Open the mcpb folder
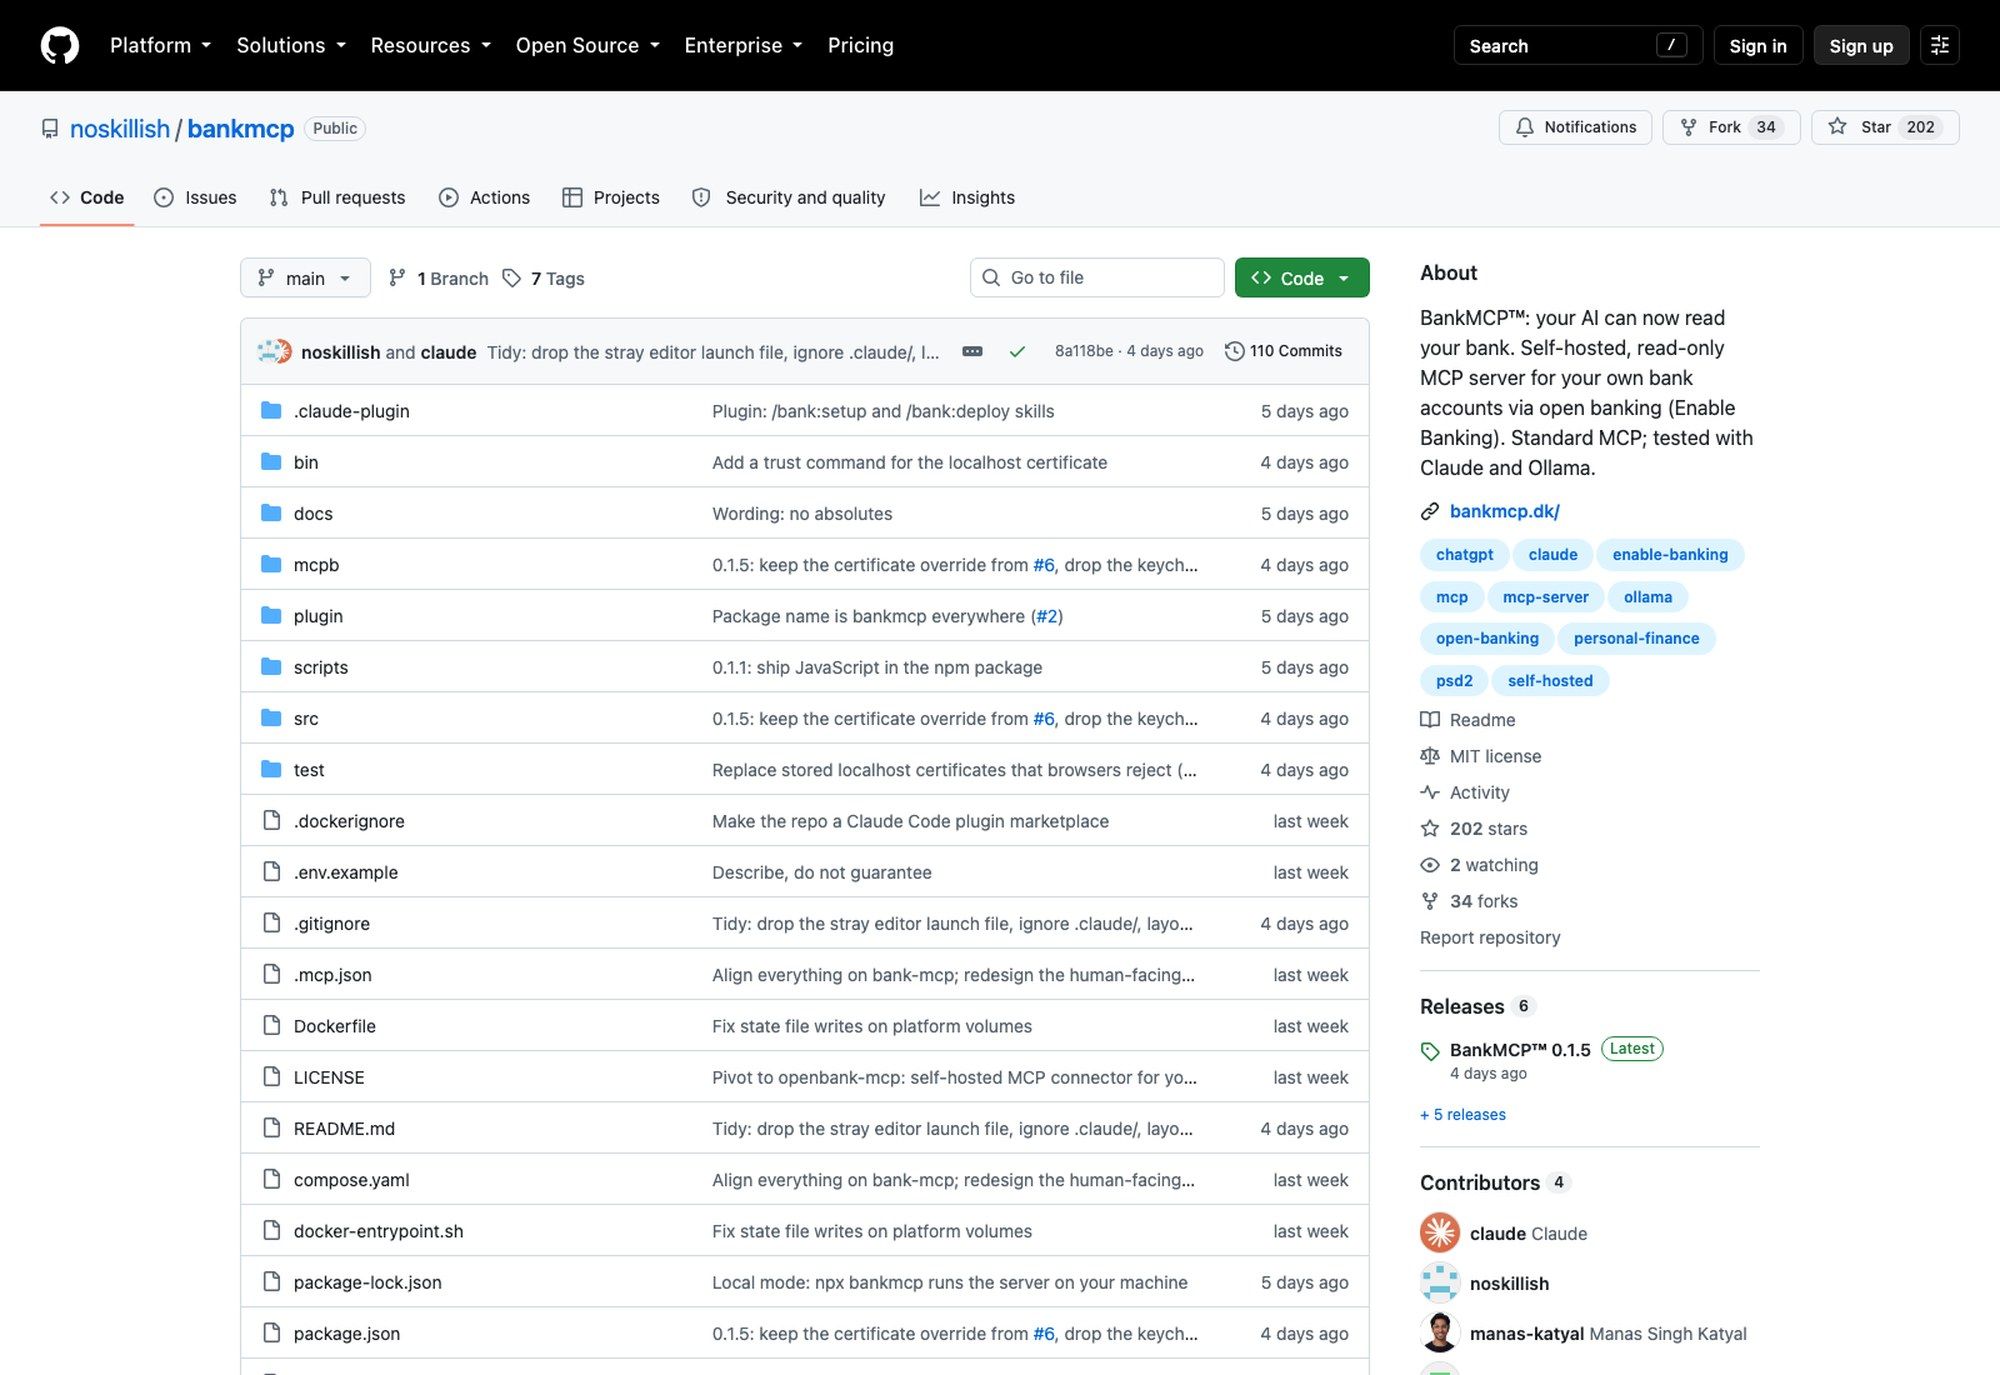2000x1375 pixels. (316, 565)
